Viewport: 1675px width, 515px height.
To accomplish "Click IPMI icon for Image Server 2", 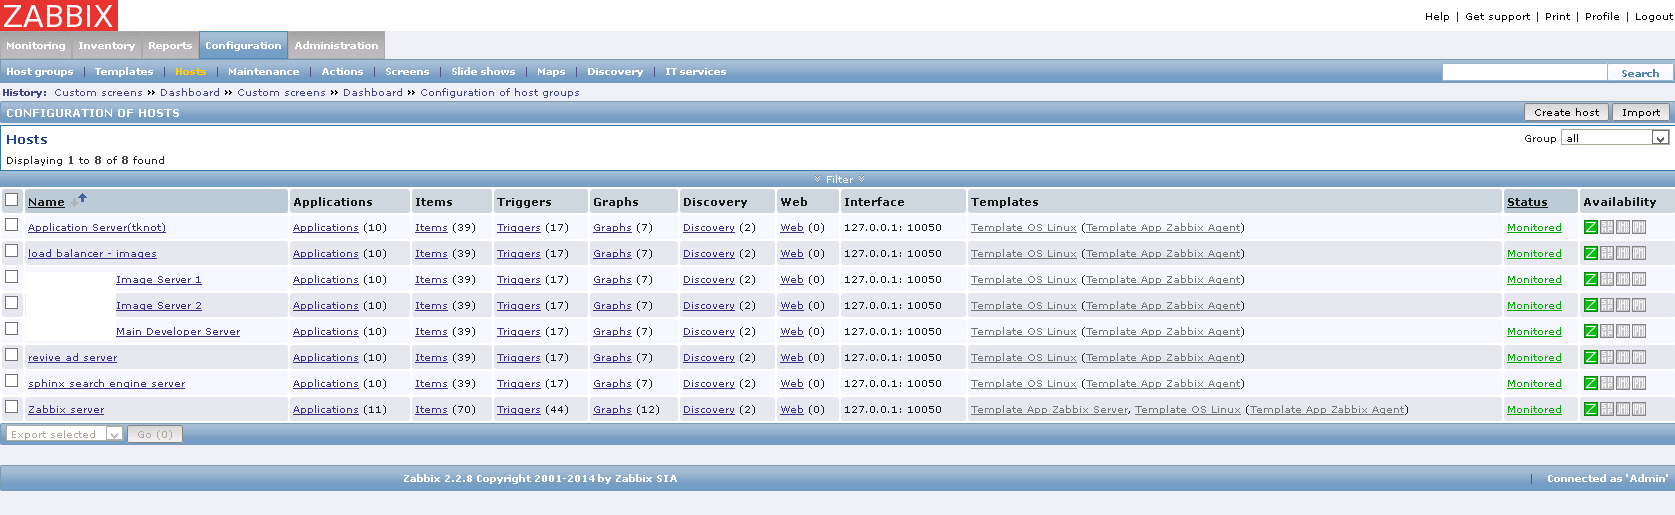I will coord(1639,305).
